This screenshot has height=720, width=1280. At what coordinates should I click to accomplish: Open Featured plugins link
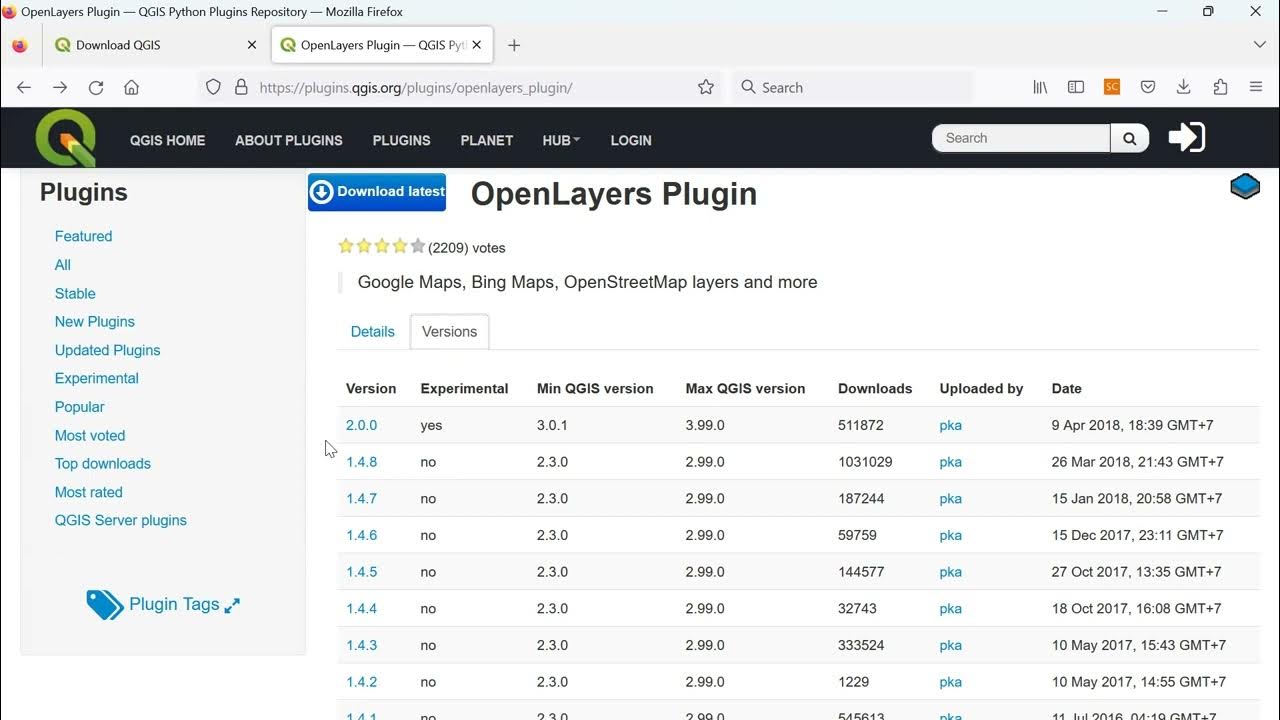pyautogui.click(x=83, y=237)
